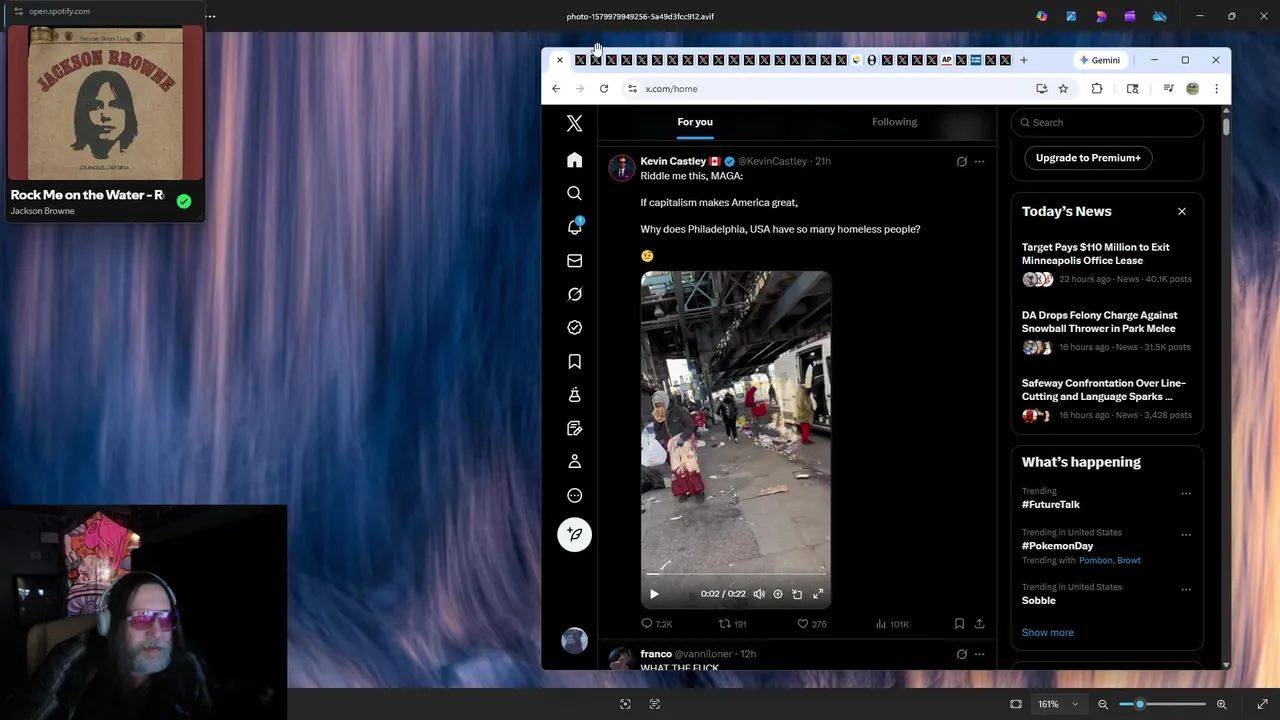Open video settings gear icon
Viewport: 1280px width, 720px height.
pos(778,594)
